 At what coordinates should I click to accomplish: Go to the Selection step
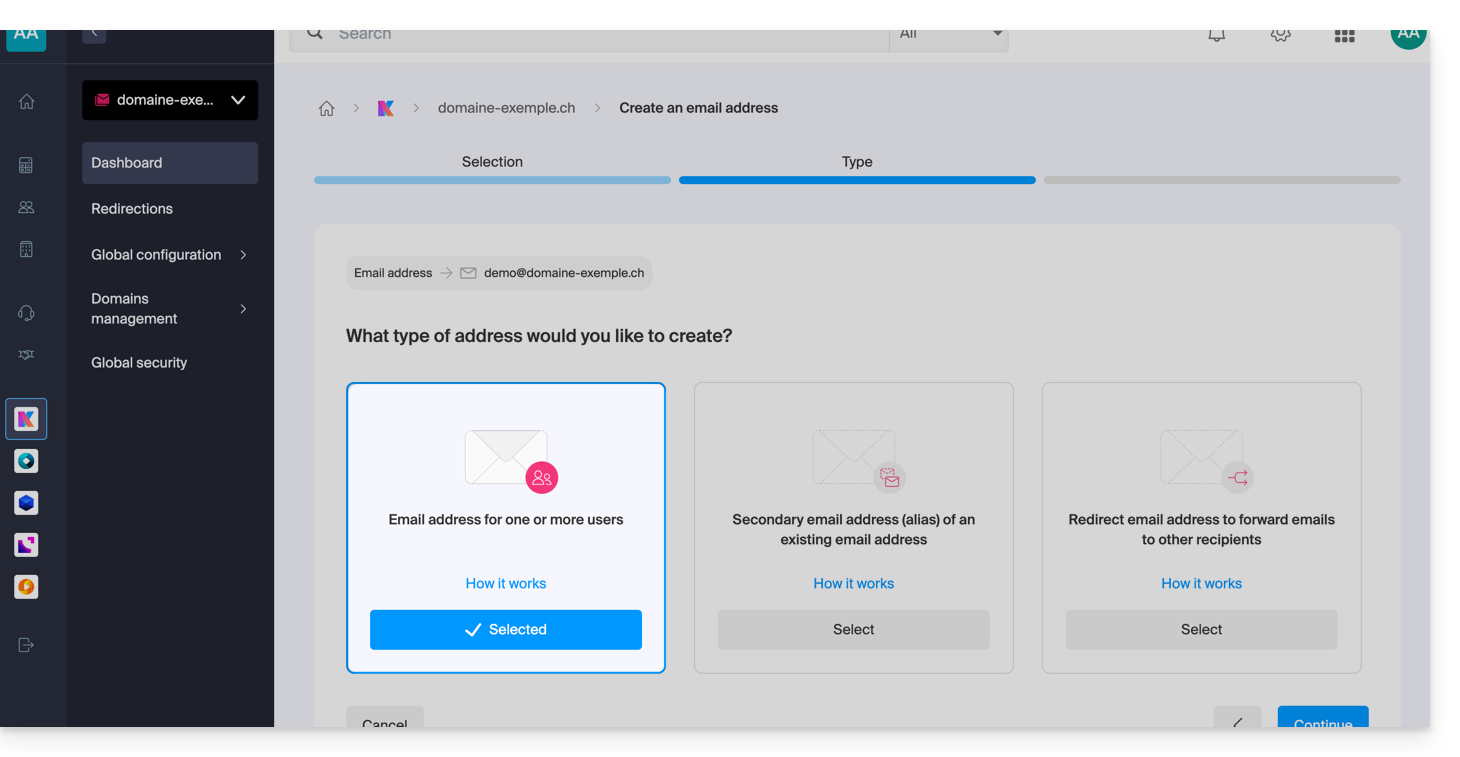492,162
